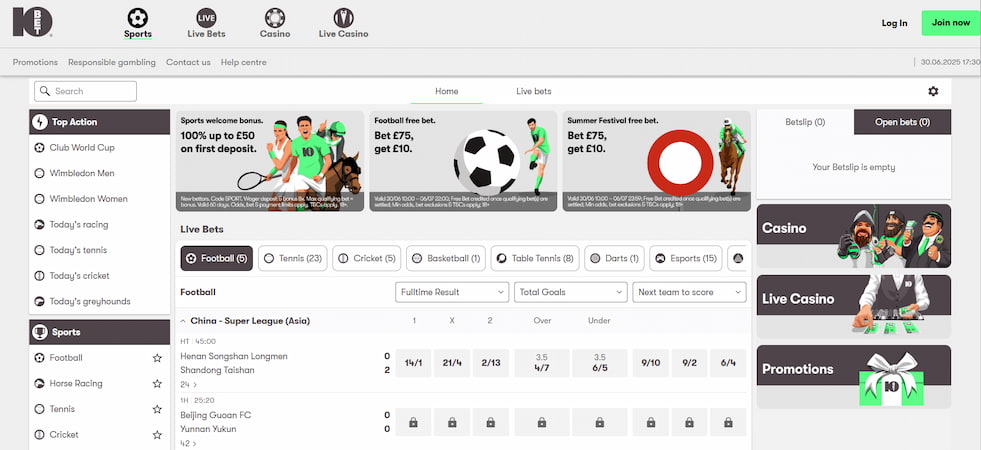Open Sports via the football icon

(138, 18)
